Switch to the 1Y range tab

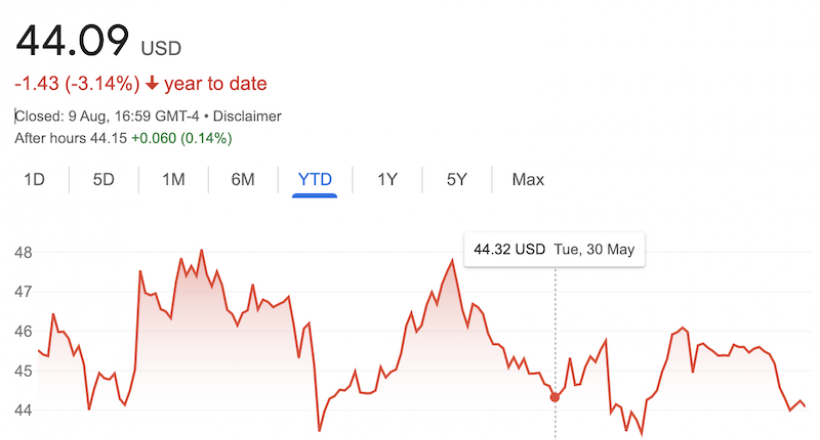tap(387, 179)
